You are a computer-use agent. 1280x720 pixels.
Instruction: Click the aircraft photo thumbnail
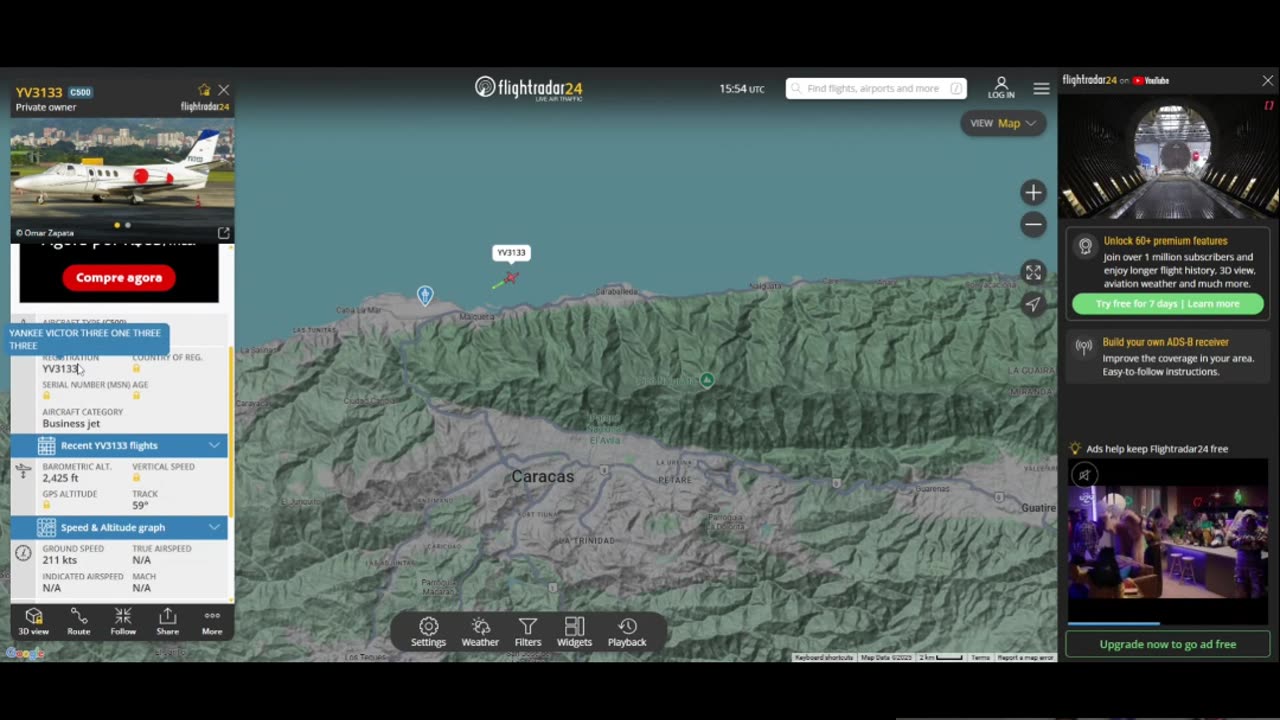pyautogui.click(x=122, y=180)
